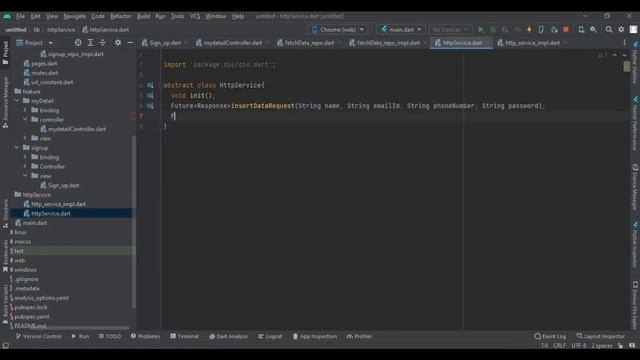Open the Terminal tool window
640x360 pixels.
(184, 336)
